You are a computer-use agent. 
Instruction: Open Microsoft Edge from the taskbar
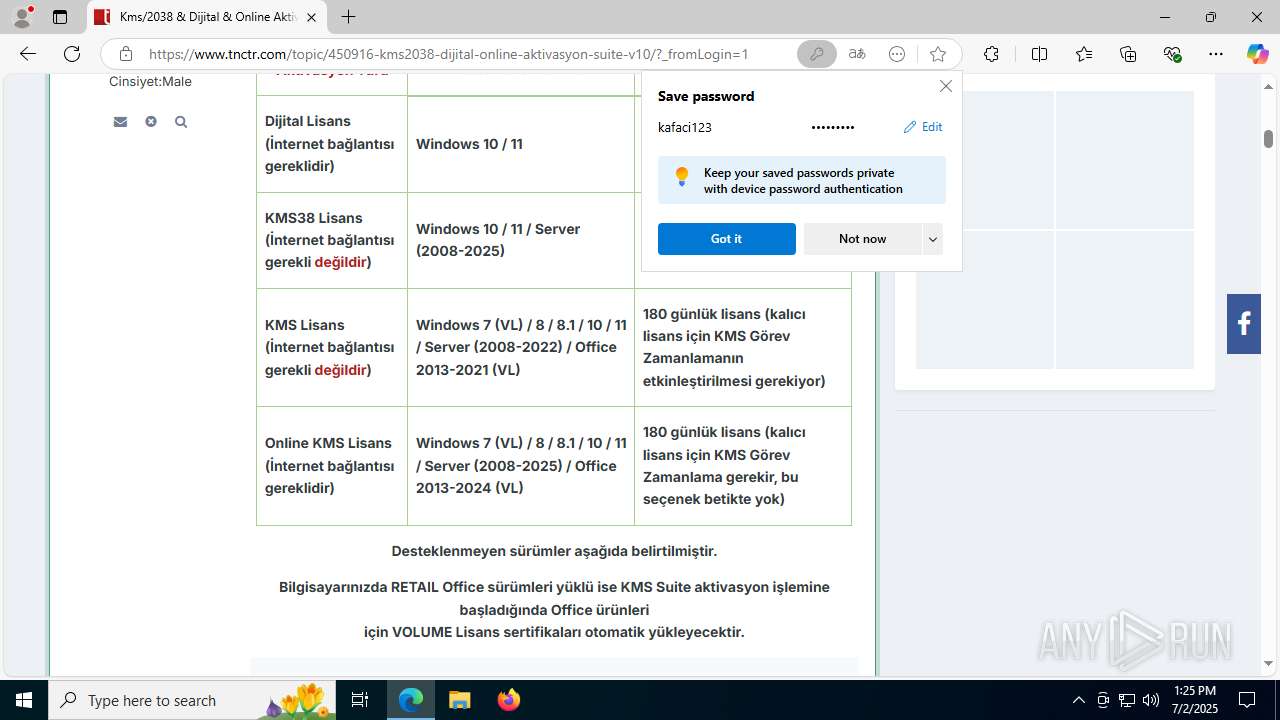point(411,700)
